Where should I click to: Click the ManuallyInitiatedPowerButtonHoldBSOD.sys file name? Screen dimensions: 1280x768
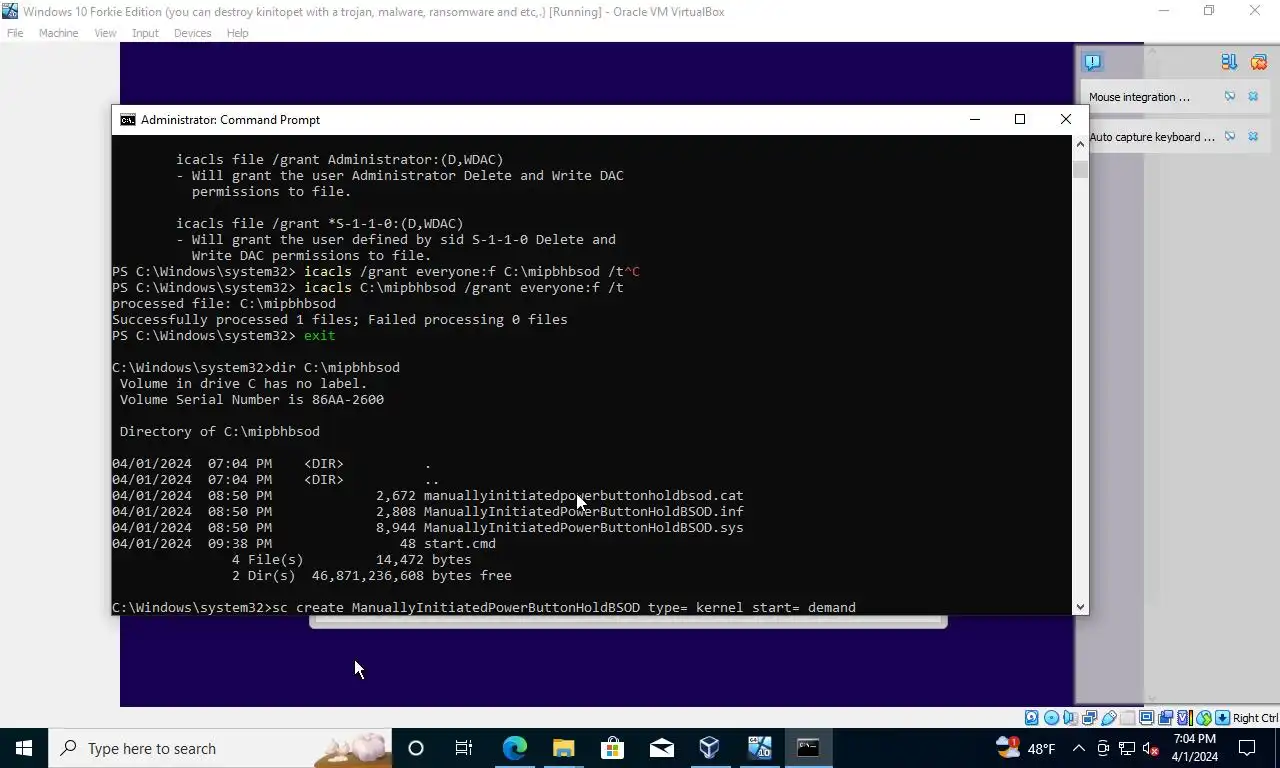pos(584,527)
